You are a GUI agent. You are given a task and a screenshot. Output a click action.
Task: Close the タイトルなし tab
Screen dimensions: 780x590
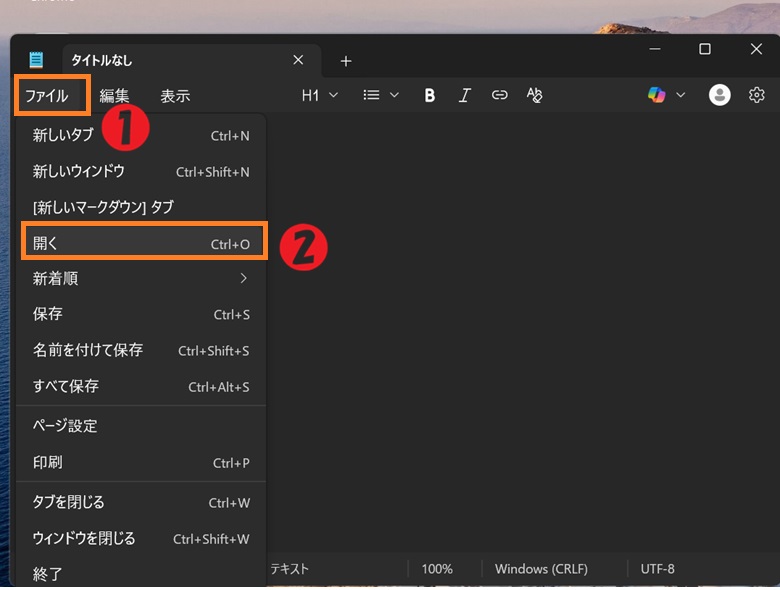(x=298, y=60)
